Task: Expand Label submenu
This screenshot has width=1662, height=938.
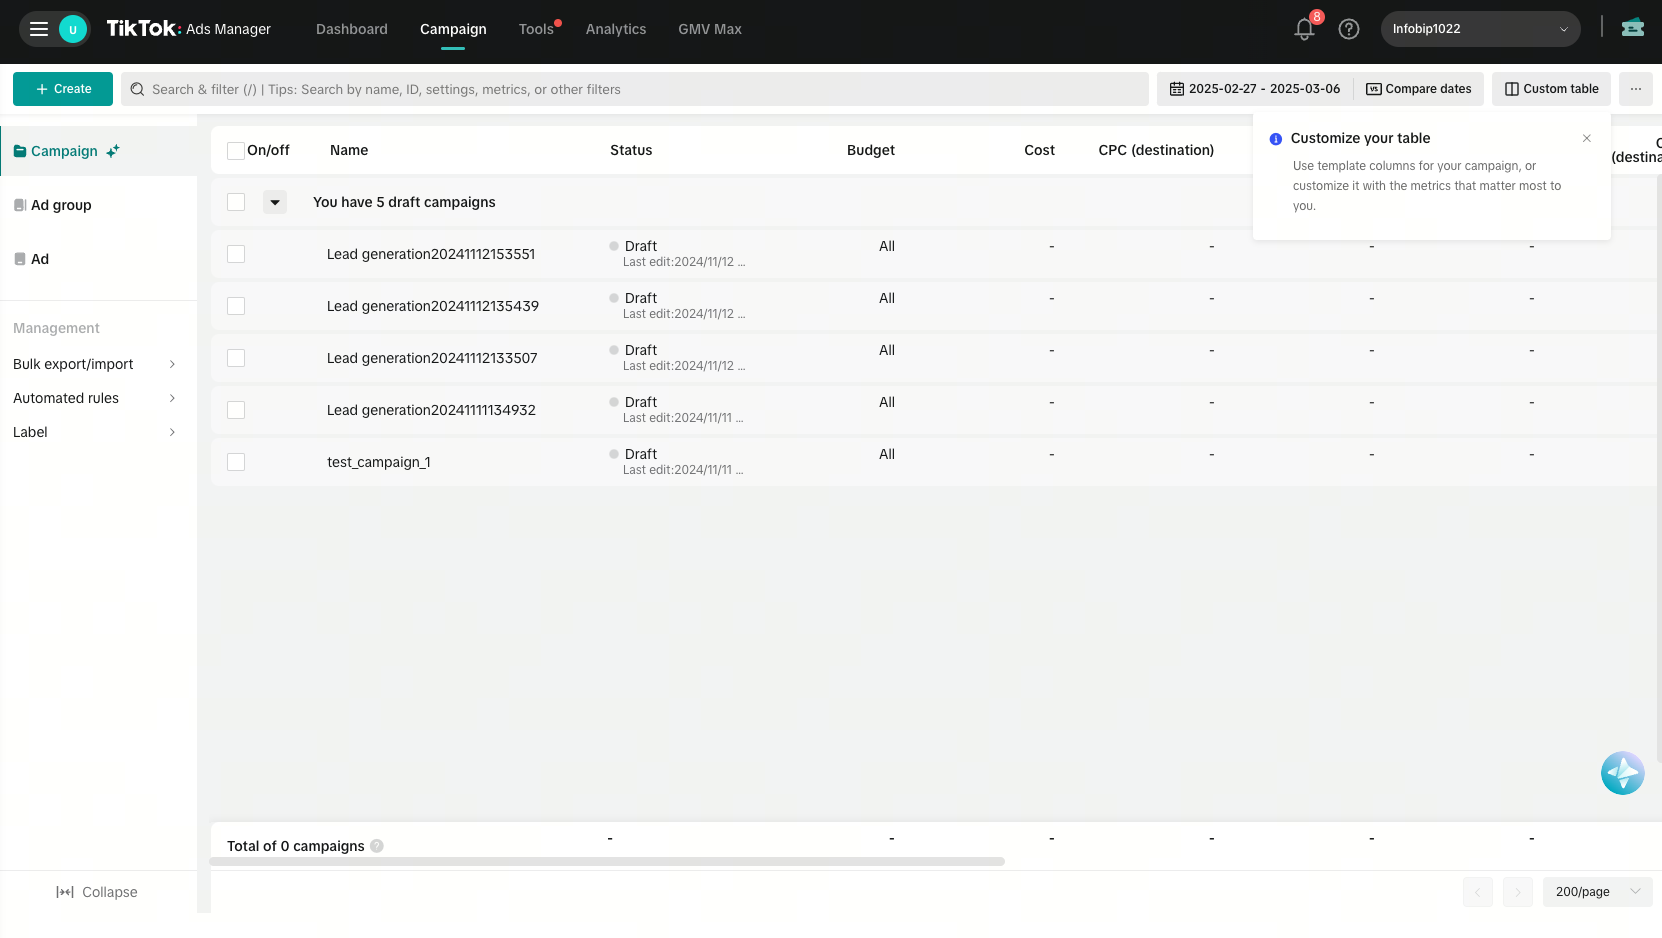Action: [95, 432]
